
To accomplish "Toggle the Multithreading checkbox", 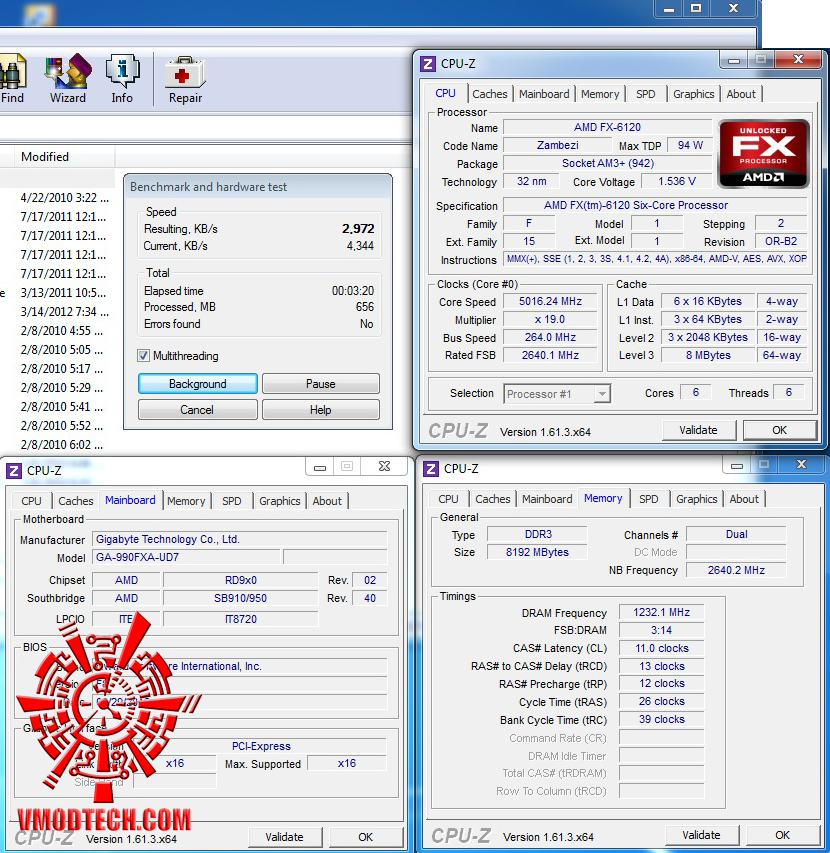I will click(143, 356).
